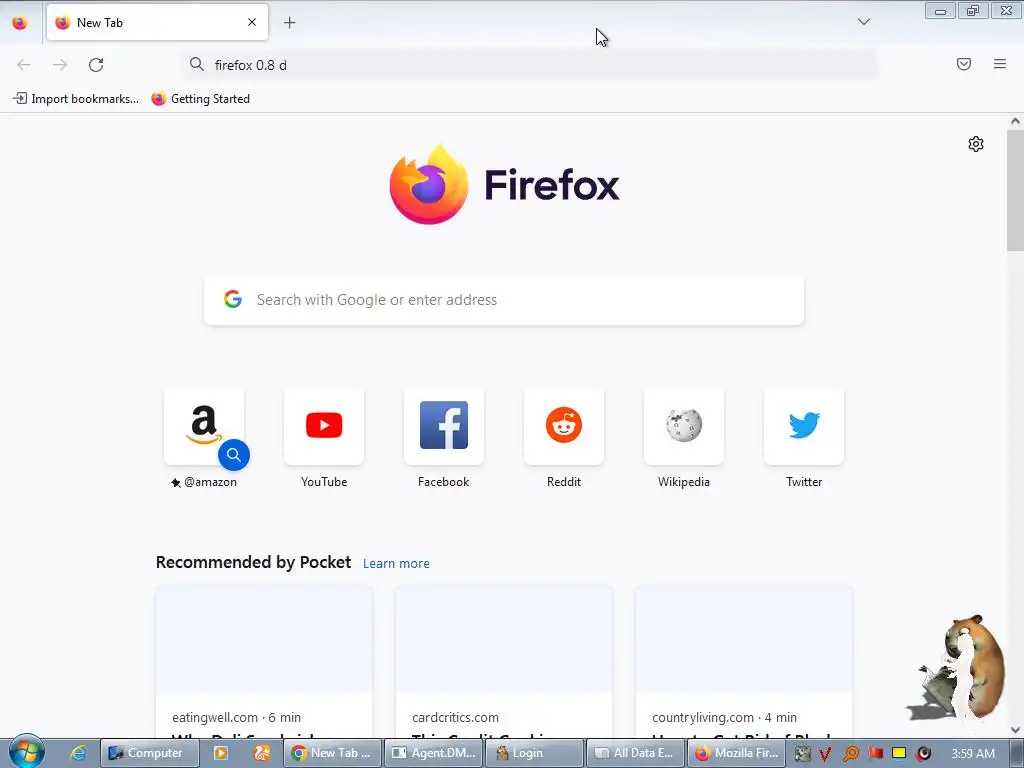
Task: Click the Learn more Pocket link
Action: point(396,563)
